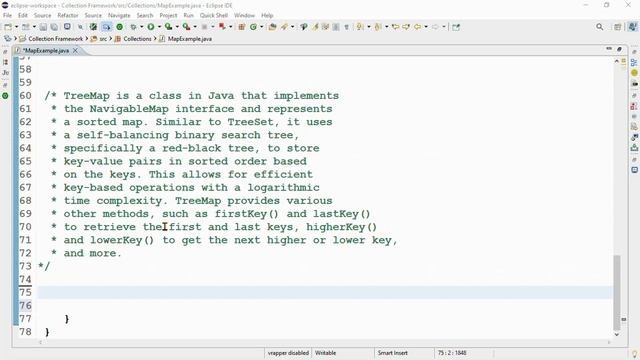The height and width of the screenshot is (360, 640).
Task: Click the Smart Insert status entry
Action: pyautogui.click(x=392, y=353)
